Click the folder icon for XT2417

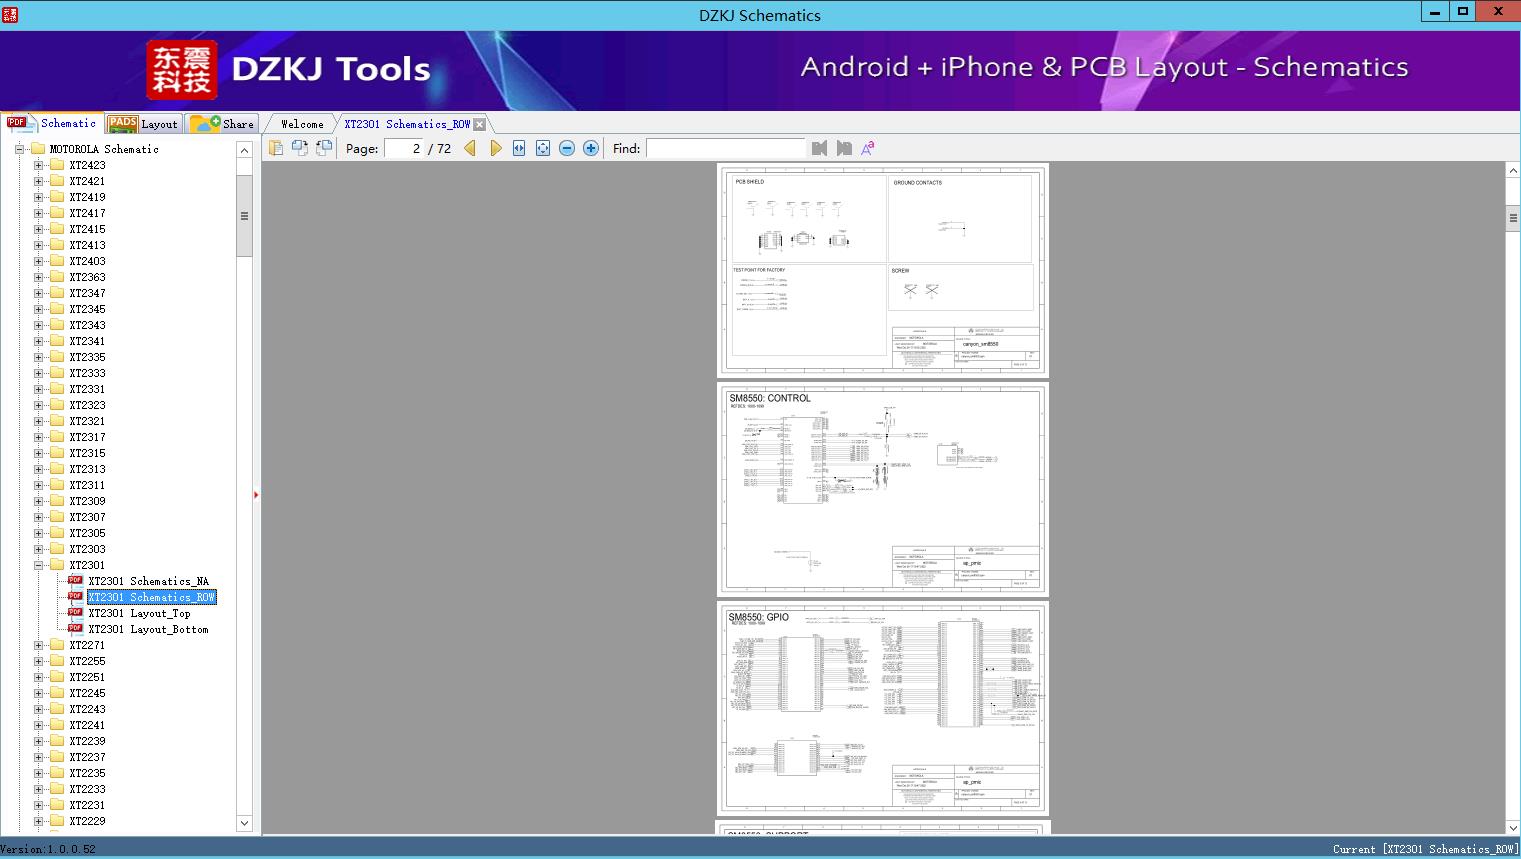click(x=57, y=213)
